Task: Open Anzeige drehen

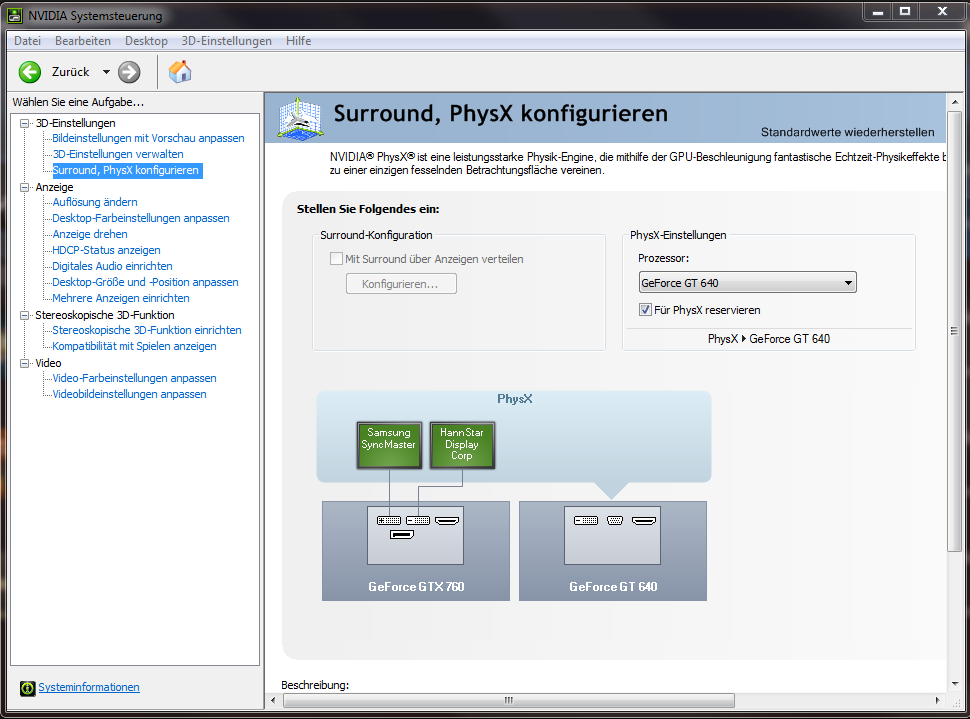Action: click(x=90, y=235)
